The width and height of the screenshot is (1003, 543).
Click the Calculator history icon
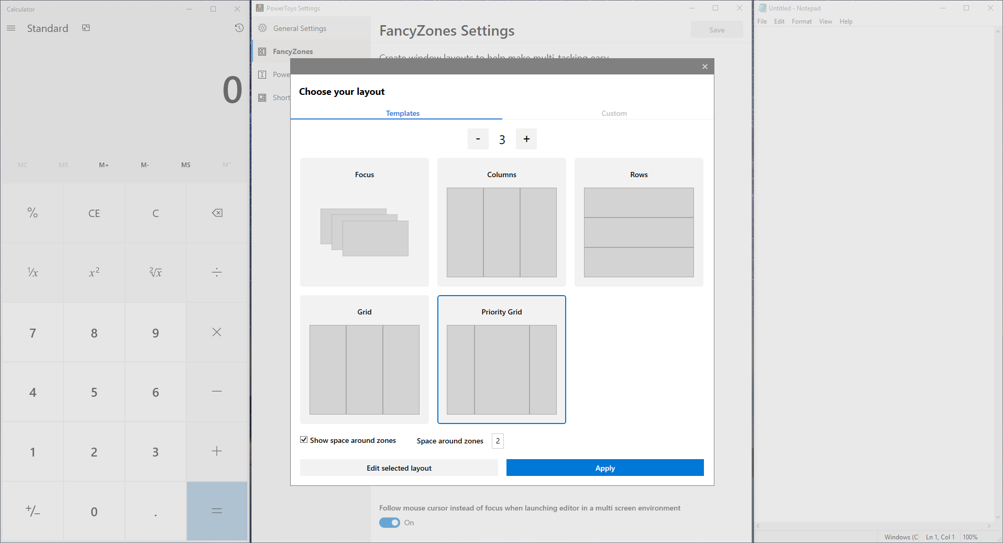239,28
